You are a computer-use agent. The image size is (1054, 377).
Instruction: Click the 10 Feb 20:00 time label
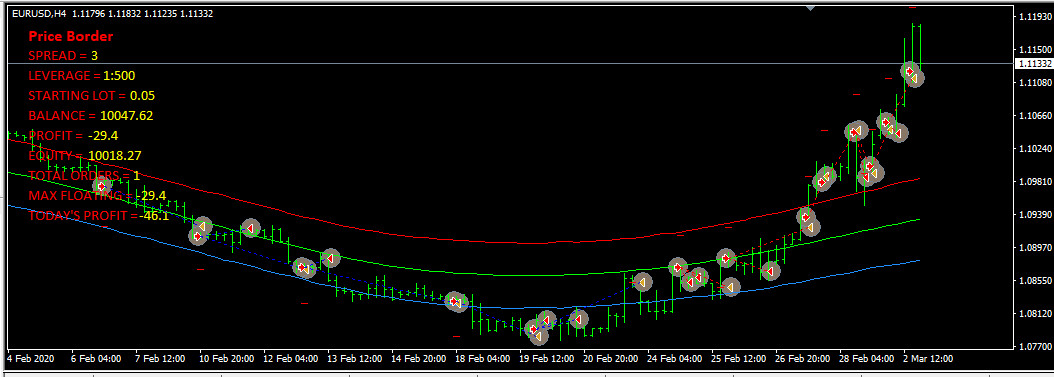227,359
